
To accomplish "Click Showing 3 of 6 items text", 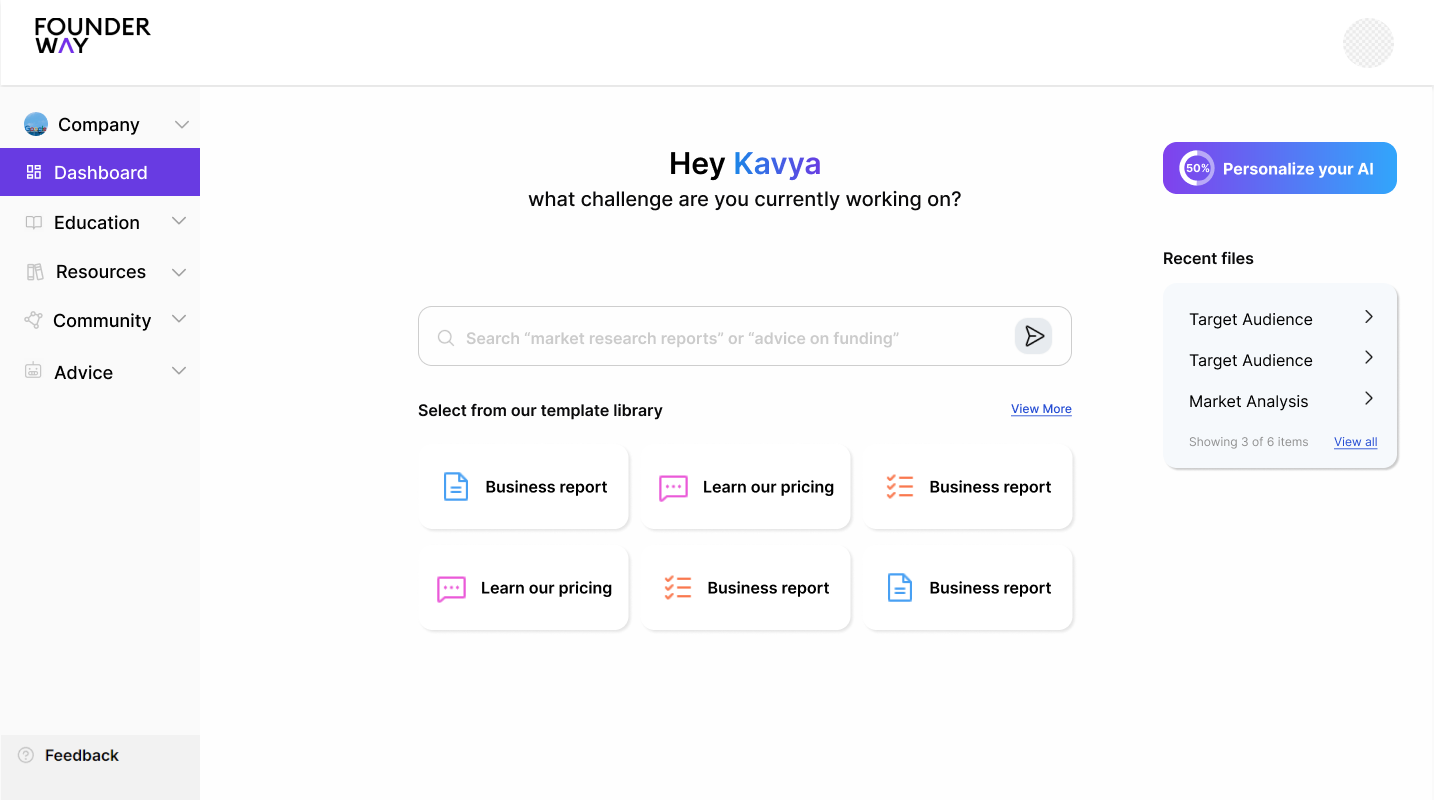I will click(1248, 442).
